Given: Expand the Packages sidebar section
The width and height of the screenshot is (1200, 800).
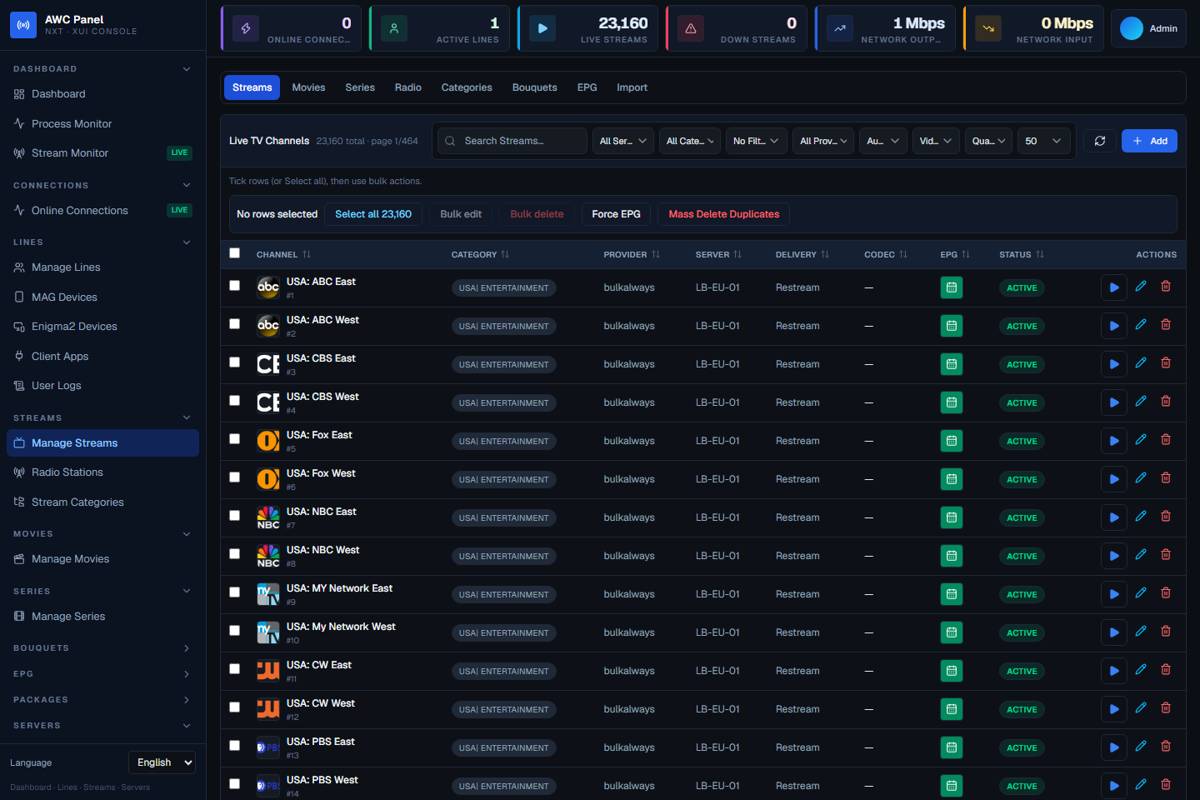Looking at the screenshot, I should pyautogui.click(x=186, y=700).
